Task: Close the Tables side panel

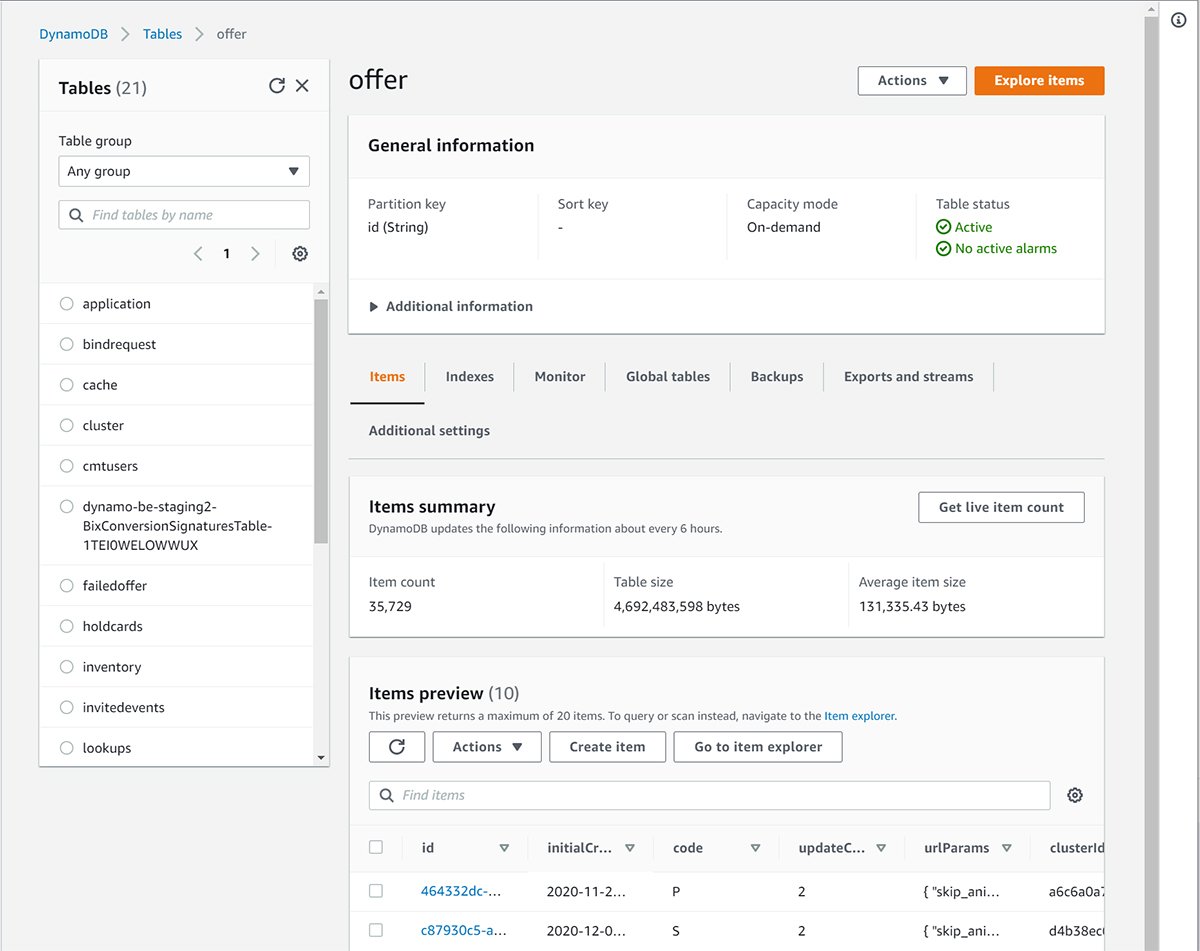Action: click(302, 87)
